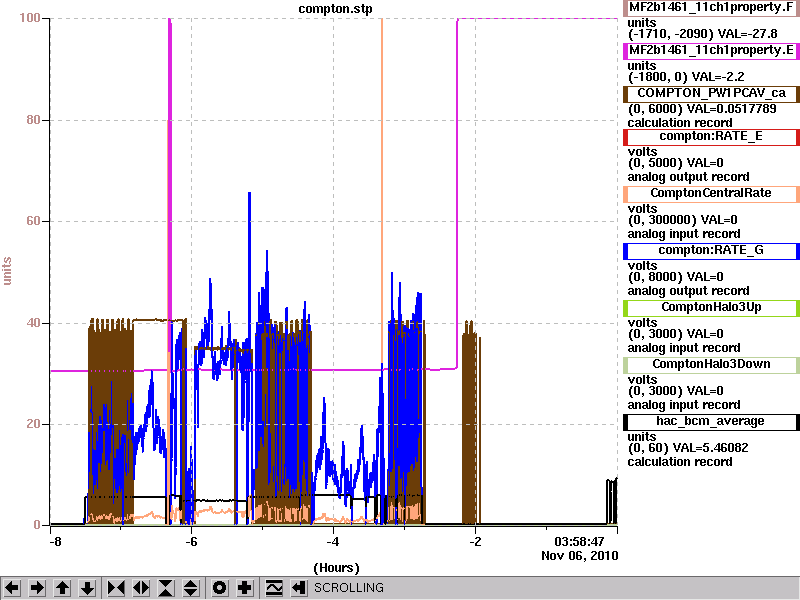This screenshot has width=800, height=600.
Task: Click the x-axis tick label -2
Action: click(475, 541)
